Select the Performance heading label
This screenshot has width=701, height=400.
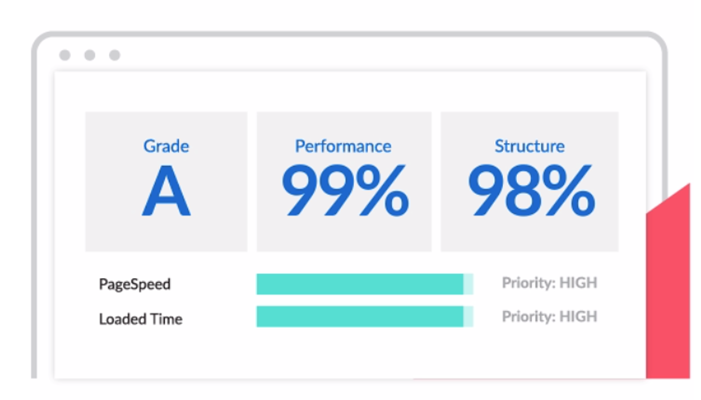tap(344, 146)
